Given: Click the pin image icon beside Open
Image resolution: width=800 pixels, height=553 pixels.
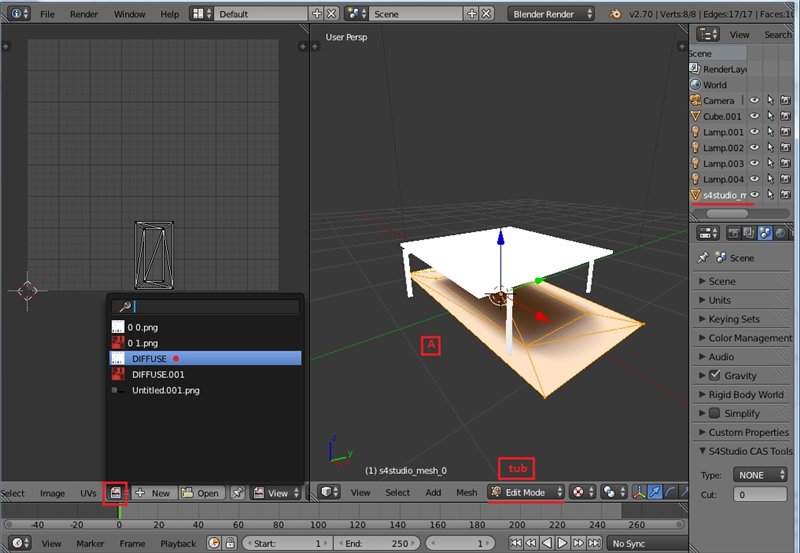Looking at the screenshot, I should [x=238, y=493].
